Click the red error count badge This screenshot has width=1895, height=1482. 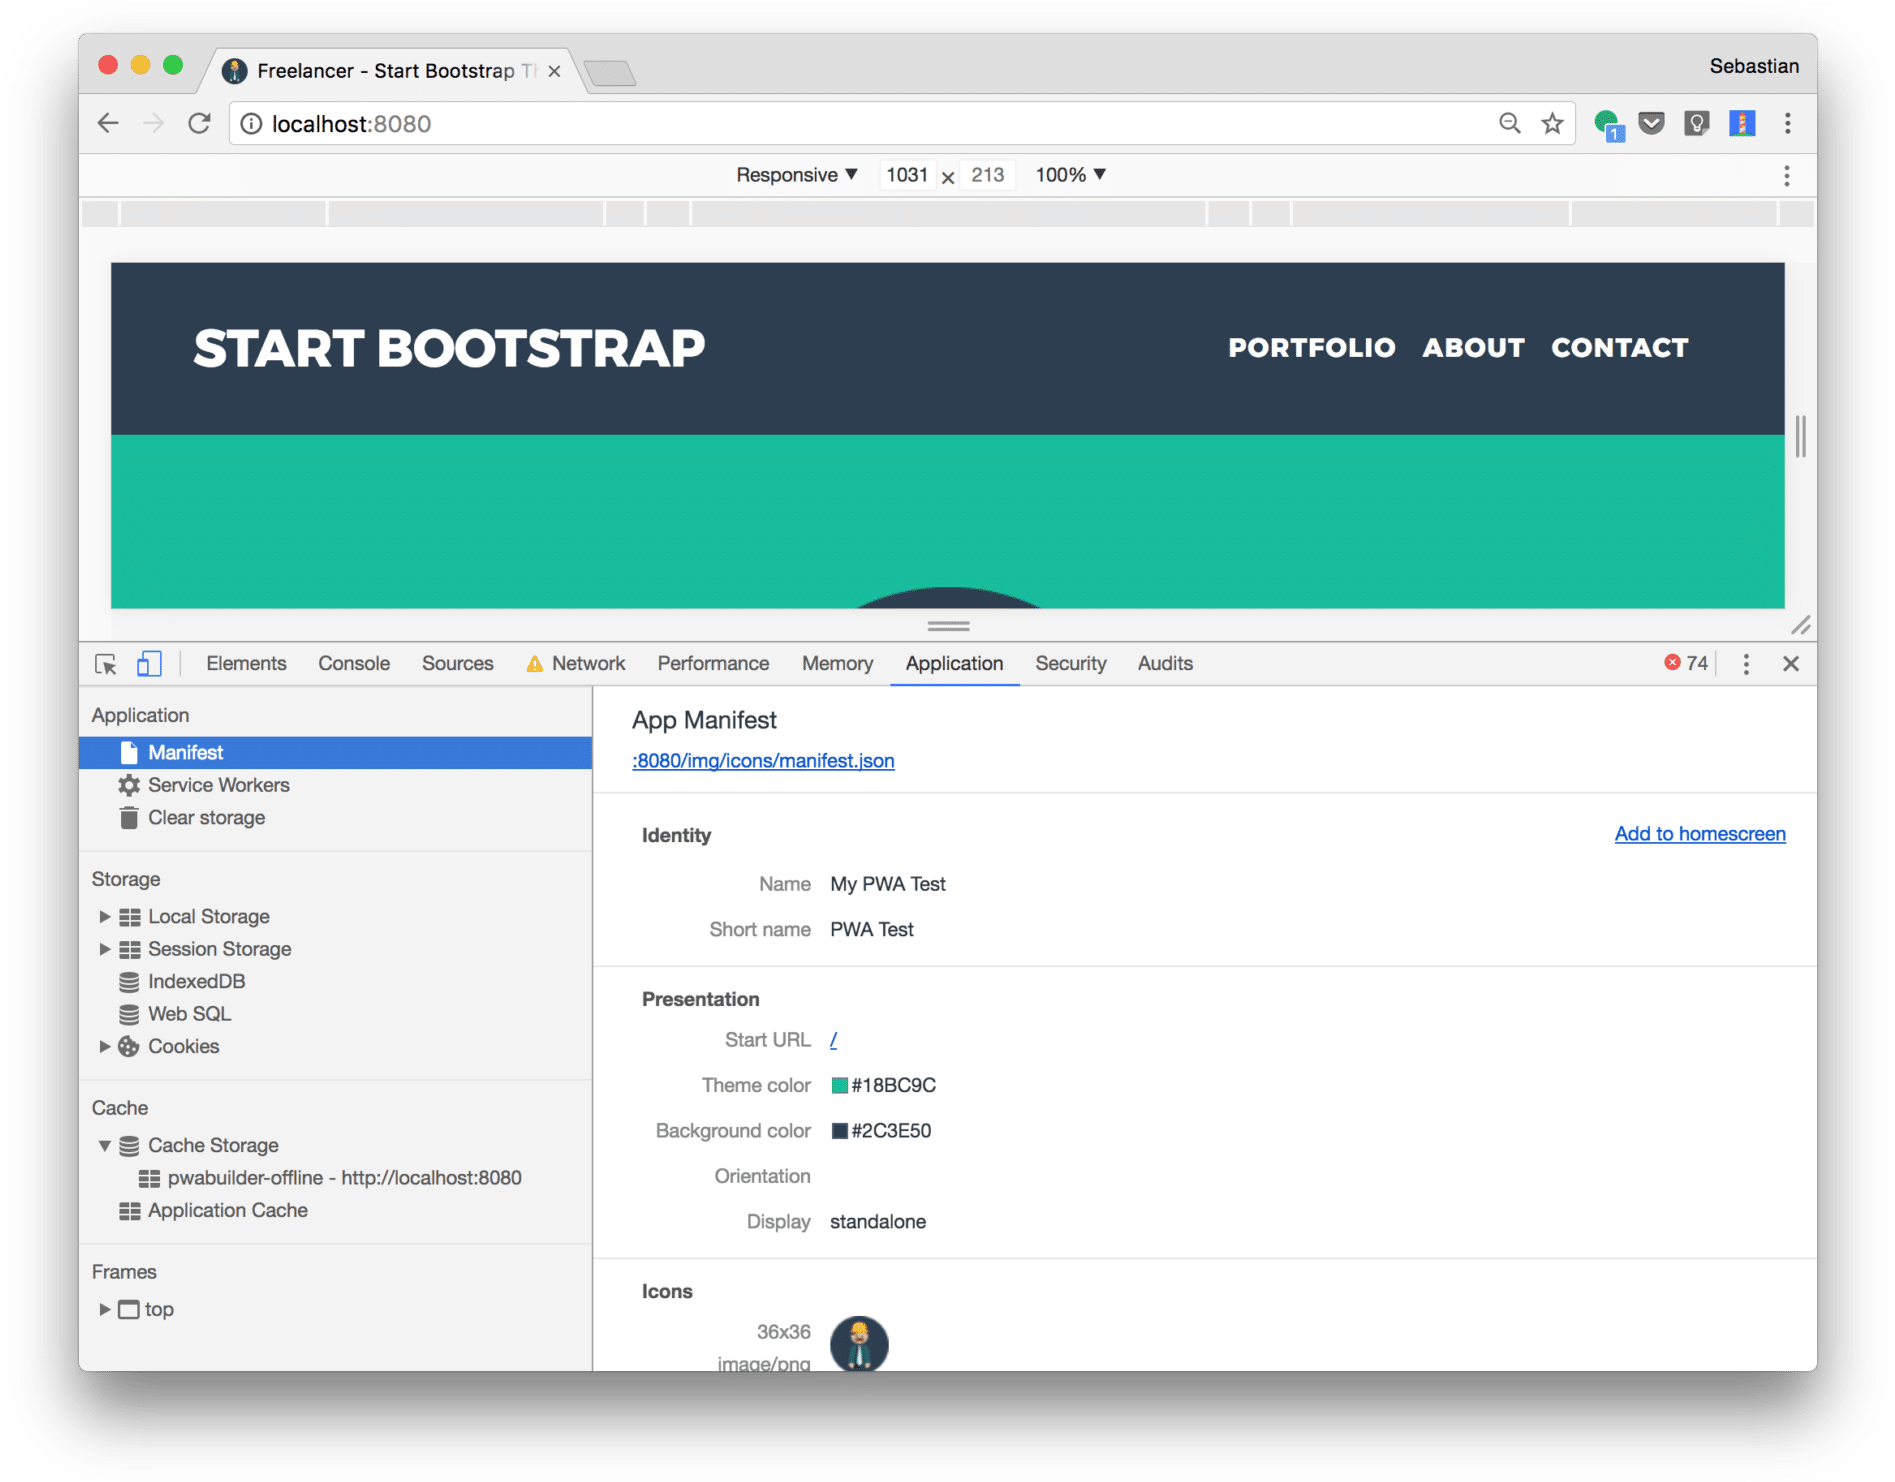tap(1686, 663)
